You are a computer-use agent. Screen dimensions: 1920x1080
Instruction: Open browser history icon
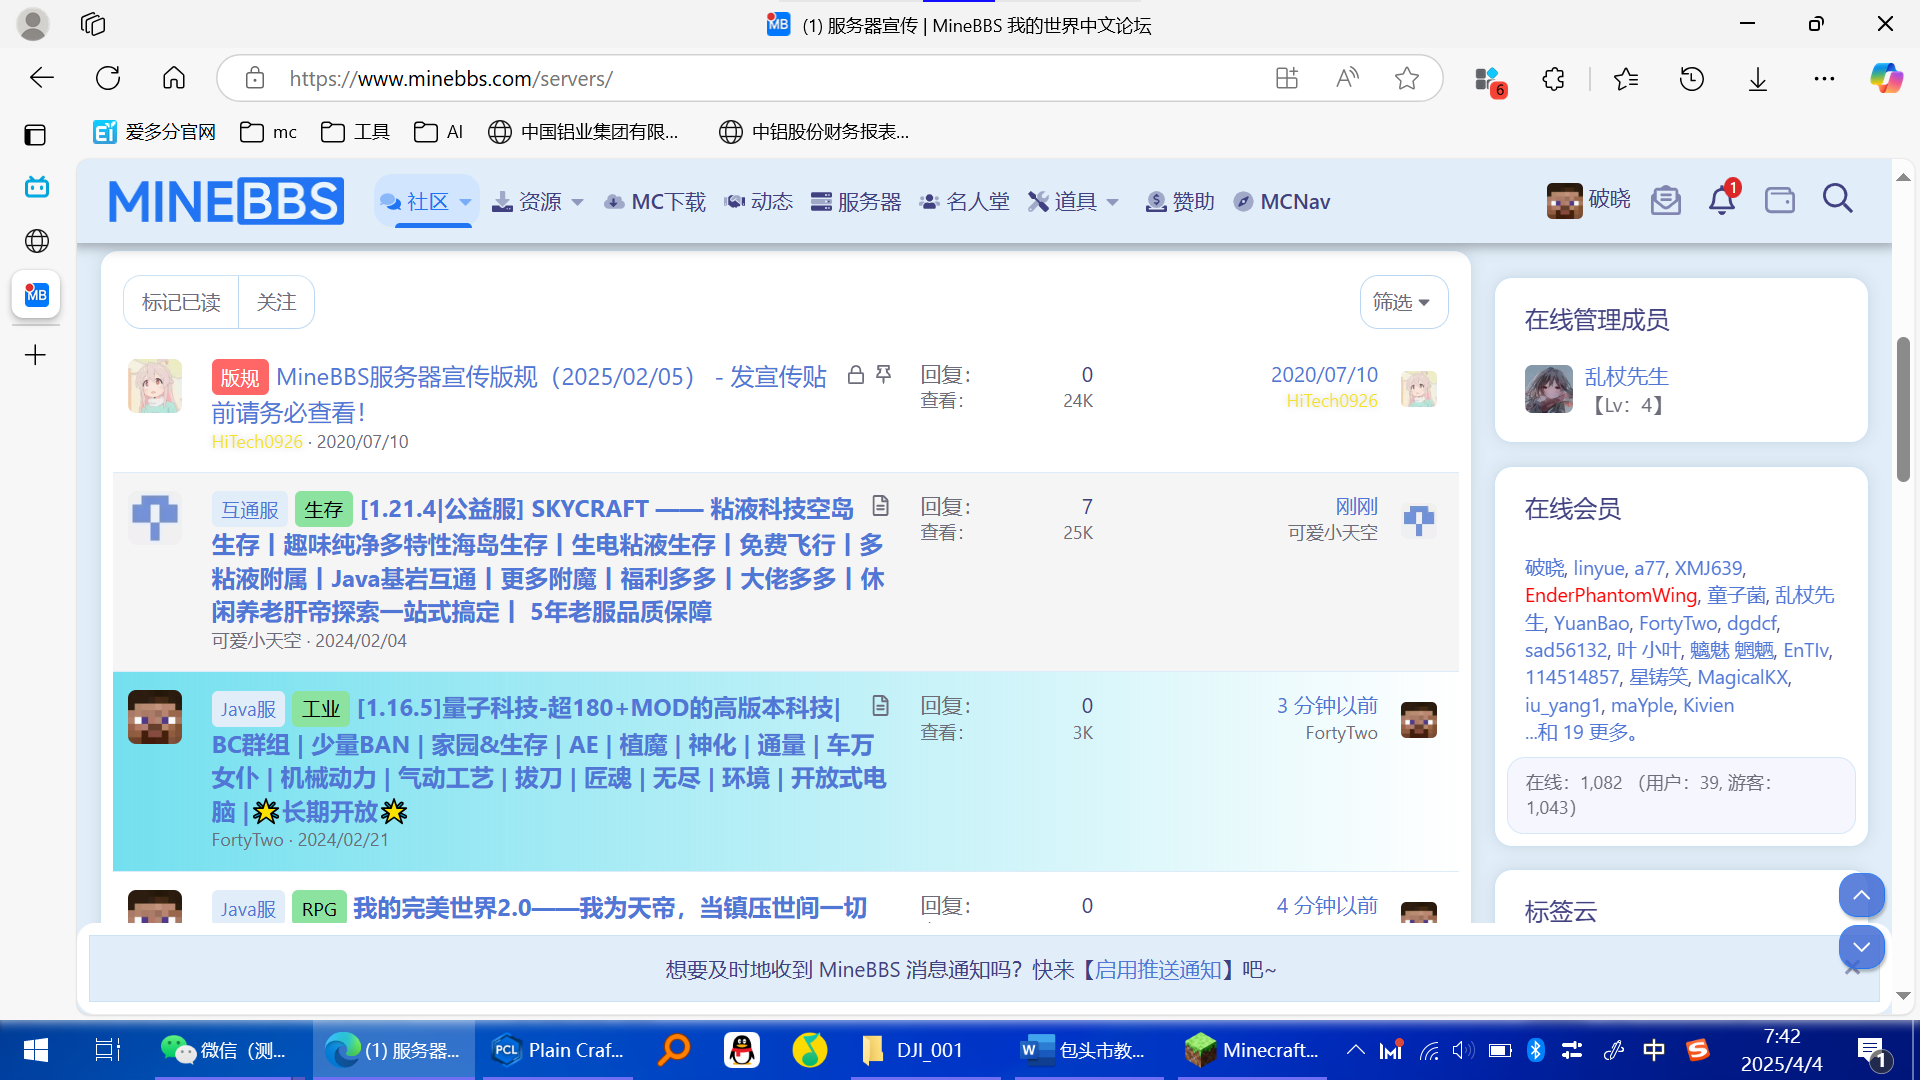coord(1692,78)
